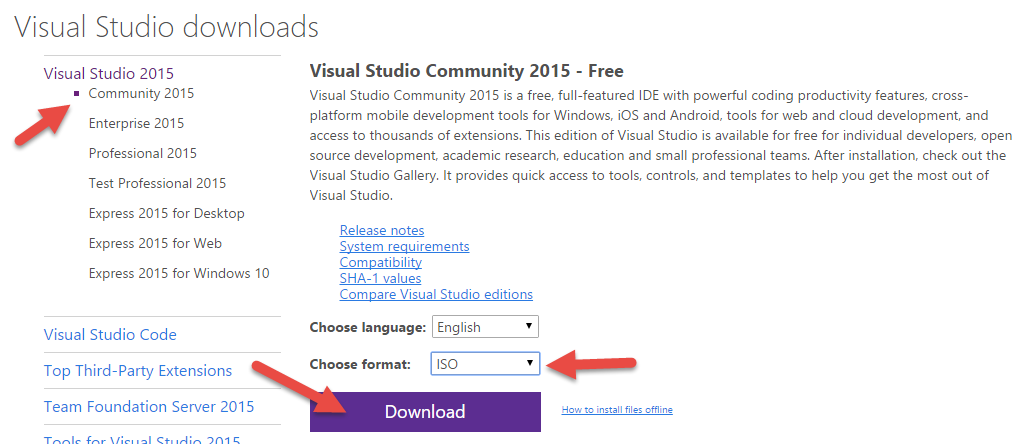Select Community 2015 in the sidebar
Screen dimensions: 1020x444
pyautogui.click(x=141, y=93)
